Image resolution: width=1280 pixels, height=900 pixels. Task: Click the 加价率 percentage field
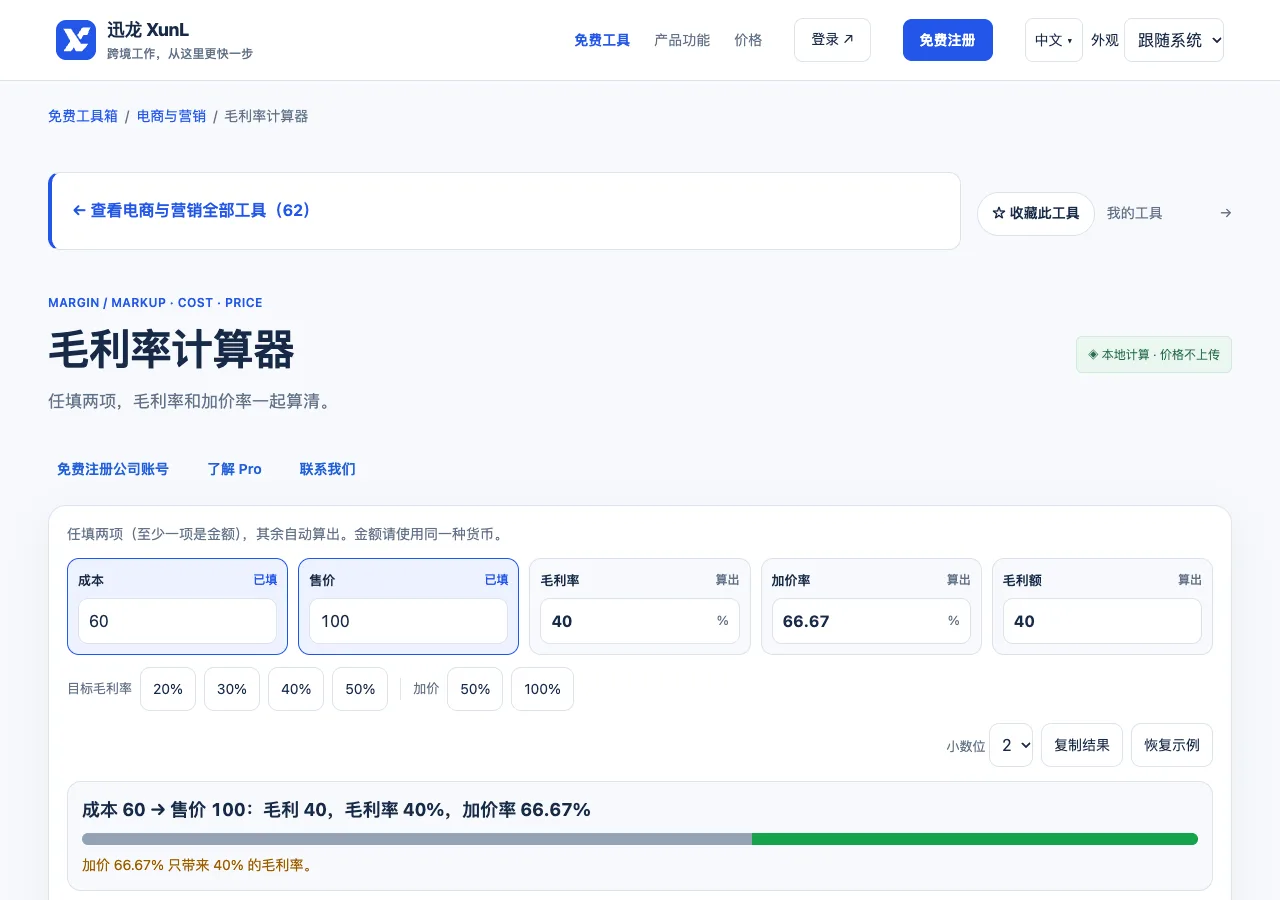[x=871, y=621]
